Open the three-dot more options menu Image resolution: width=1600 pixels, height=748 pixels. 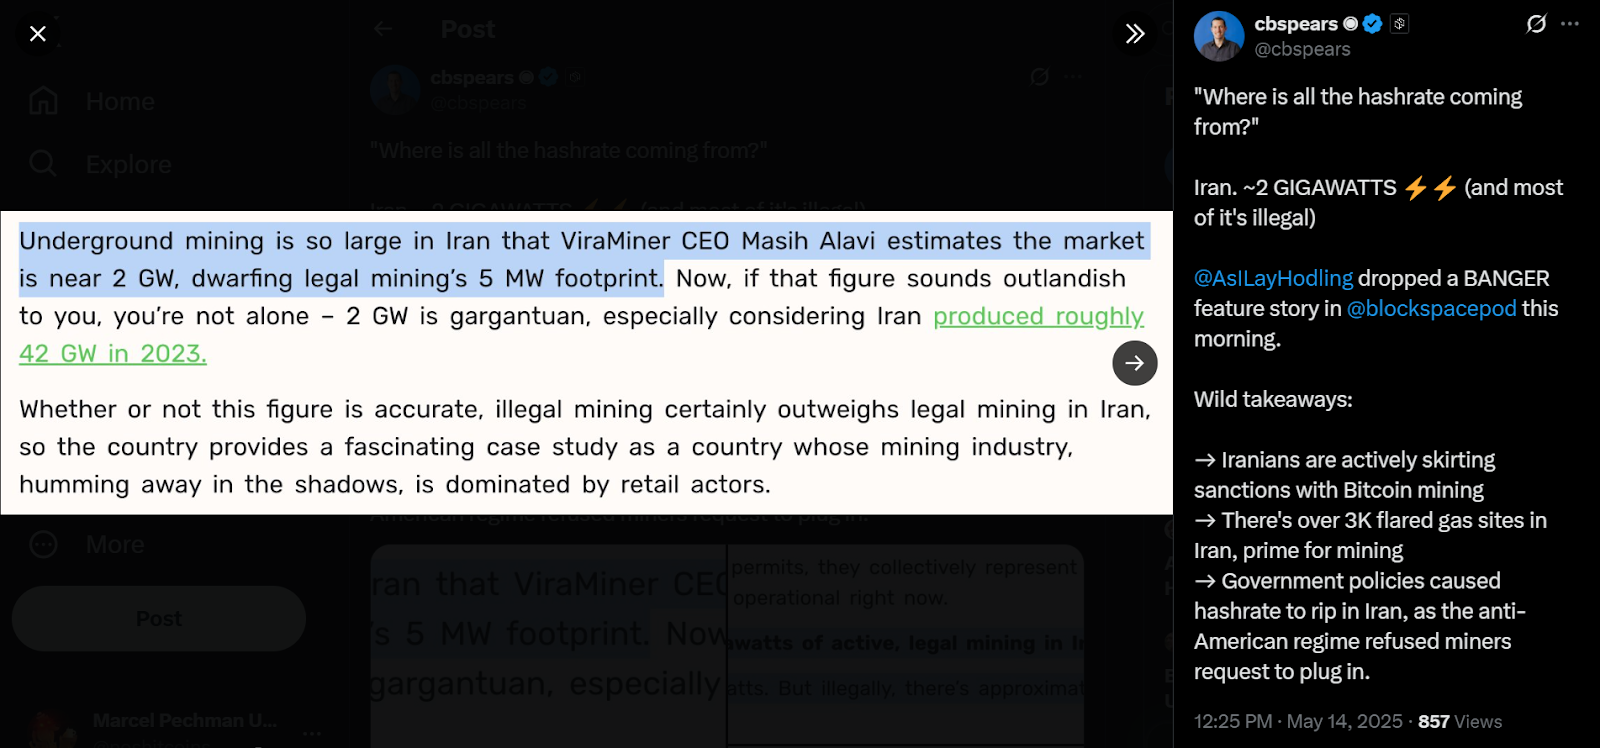click(x=1570, y=24)
